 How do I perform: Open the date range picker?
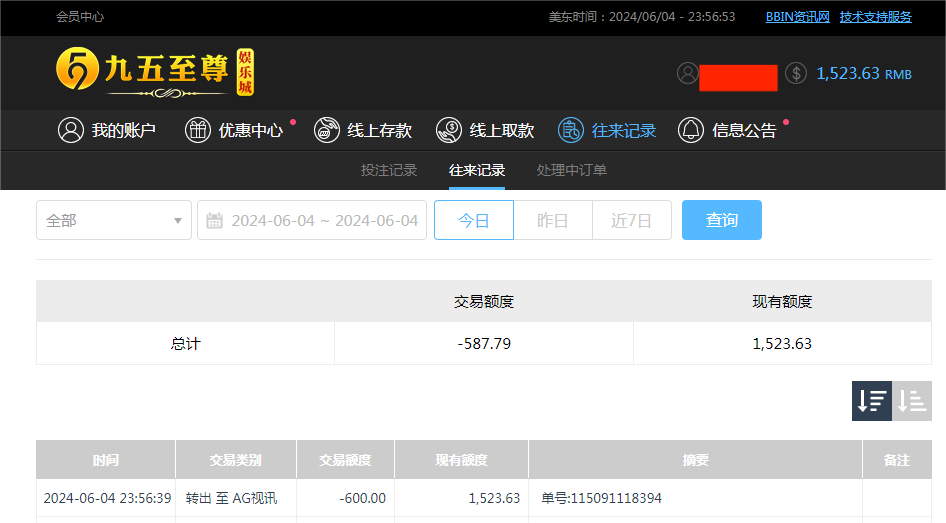coord(324,220)
